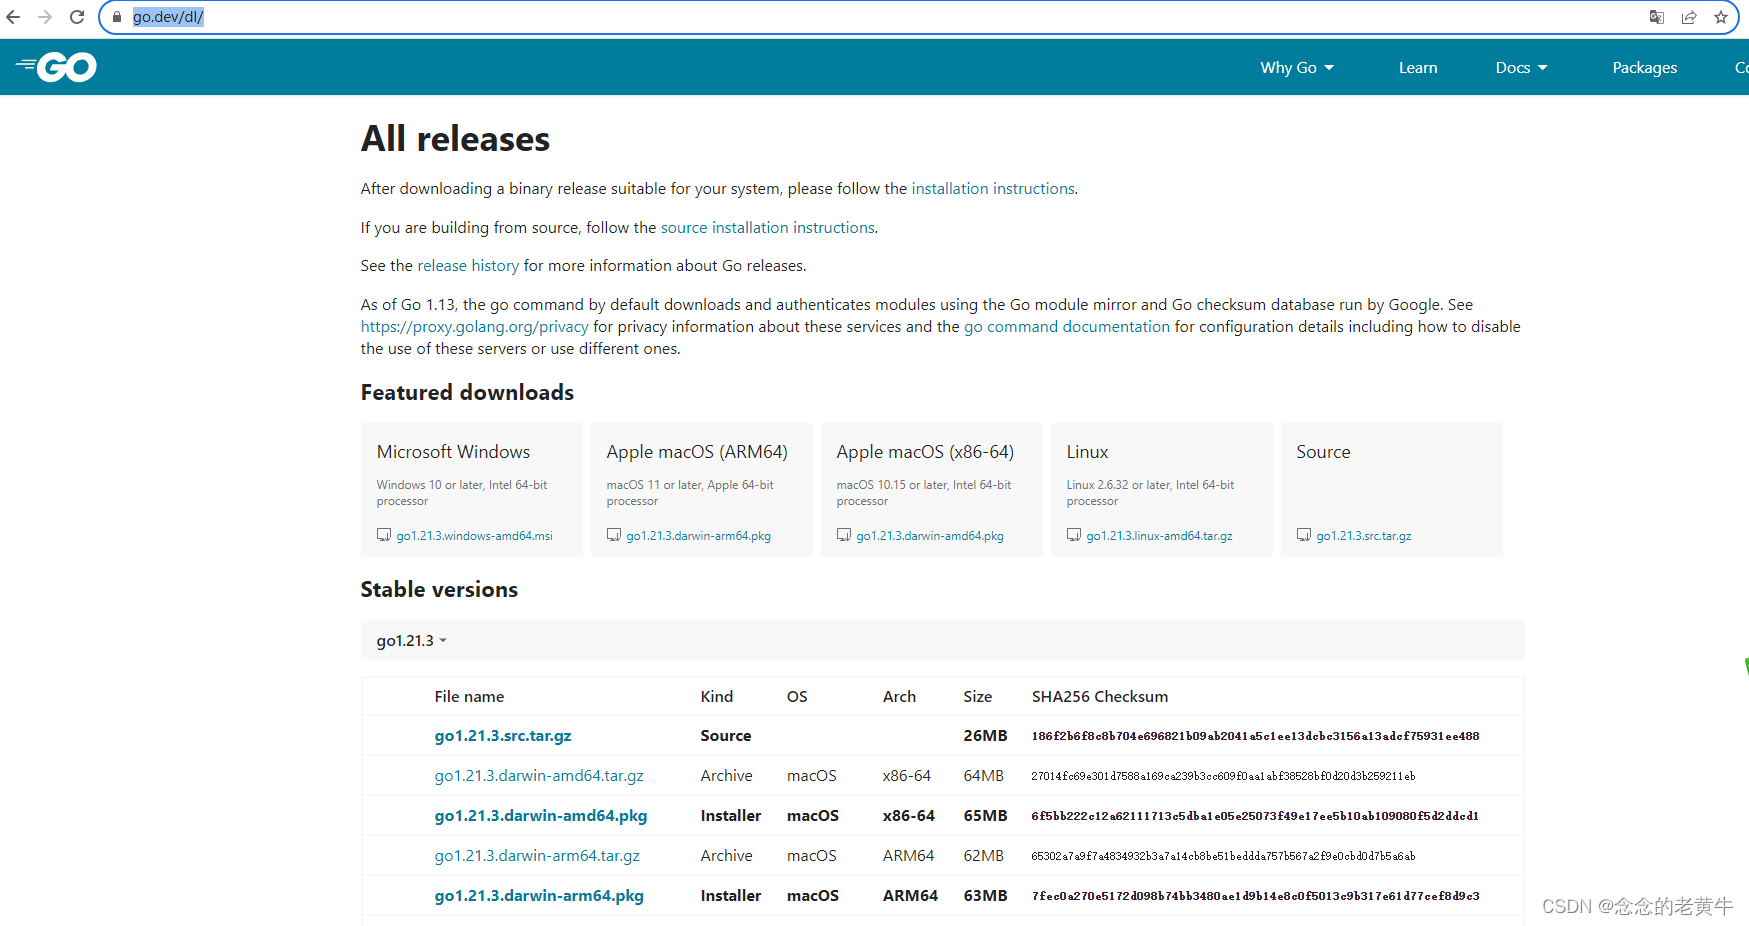Open the Why Go dropdown menu
Screen dimensions: 1749x926
coord(1297,67)
